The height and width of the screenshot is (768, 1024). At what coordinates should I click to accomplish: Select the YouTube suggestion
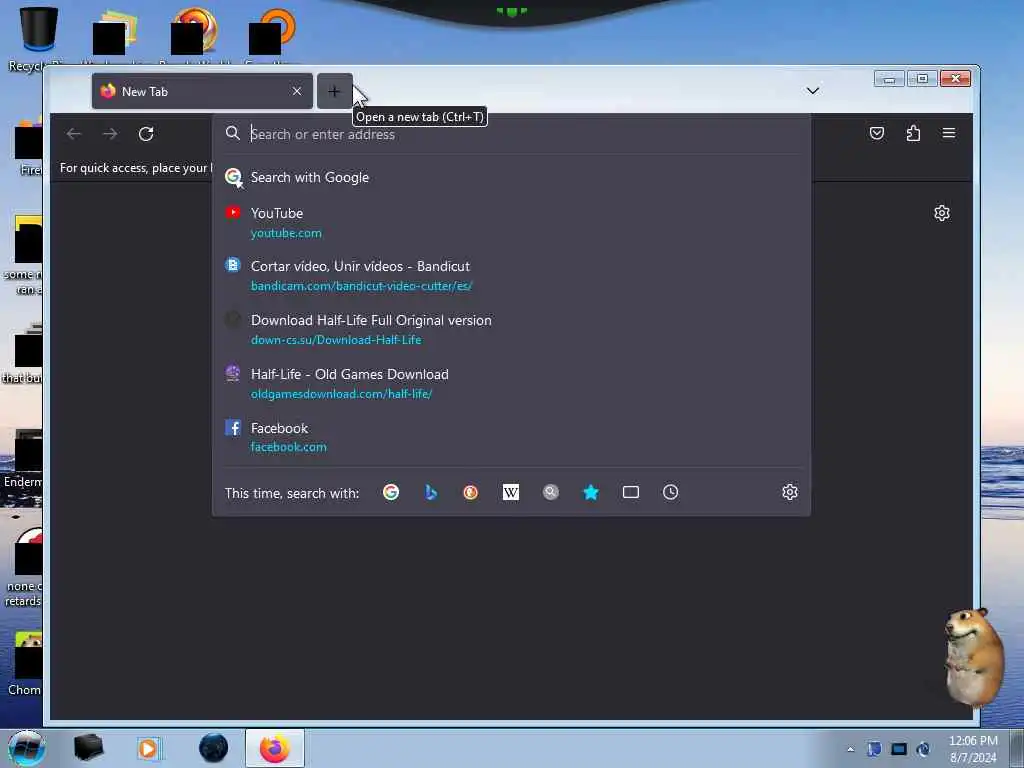(x=511, y=223)
